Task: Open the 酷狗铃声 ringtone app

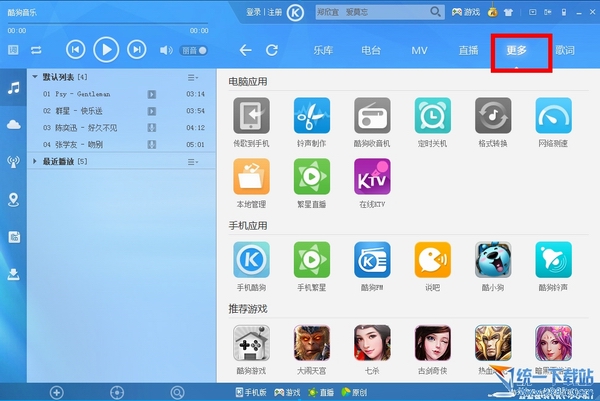Action: coord(554,260)
